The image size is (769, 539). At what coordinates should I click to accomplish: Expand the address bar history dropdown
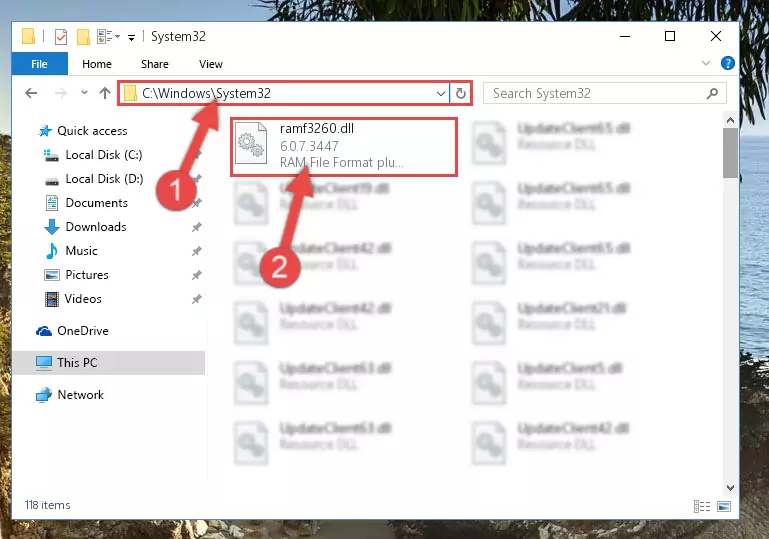(x=441, y=93)
